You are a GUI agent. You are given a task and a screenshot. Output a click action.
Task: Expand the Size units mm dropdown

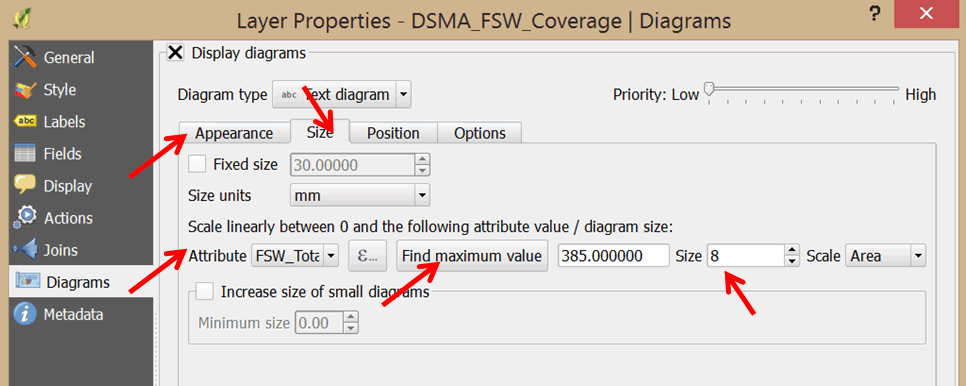pyautogui.click(x=360, y=196)
